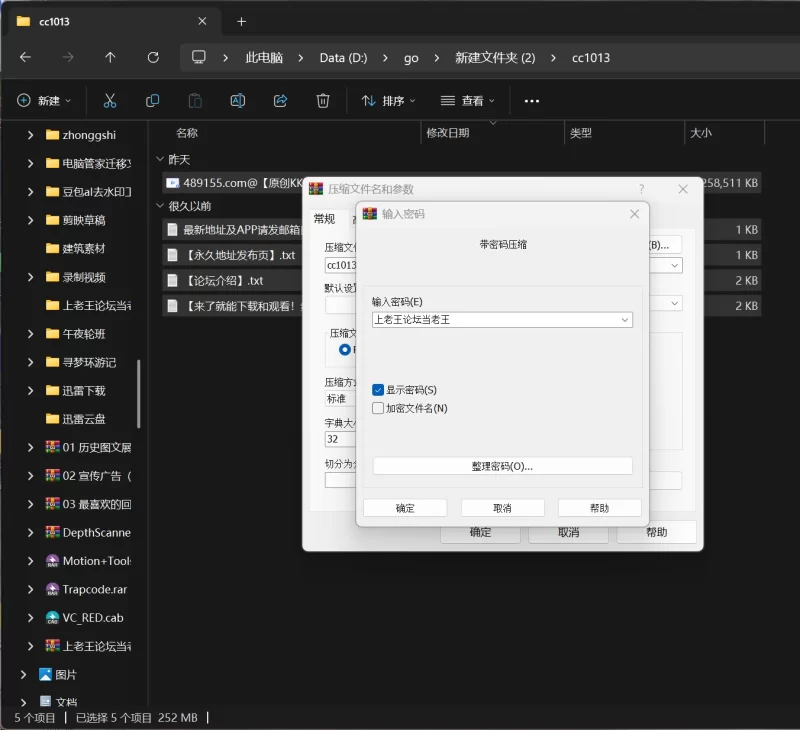800x730 pixels.
Task: Expand the 电脑管家迁移 folder node
Action: 30,163
